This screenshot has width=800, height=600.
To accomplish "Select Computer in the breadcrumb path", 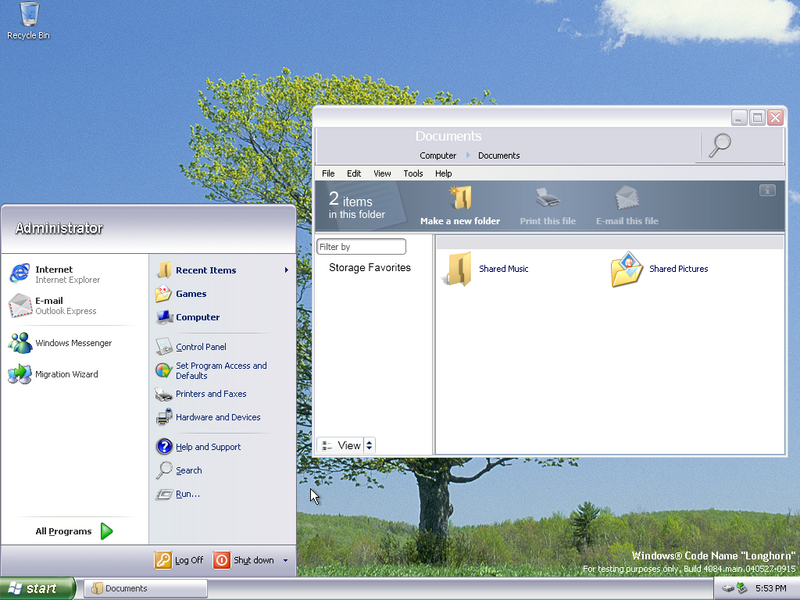I will point(438,155).
